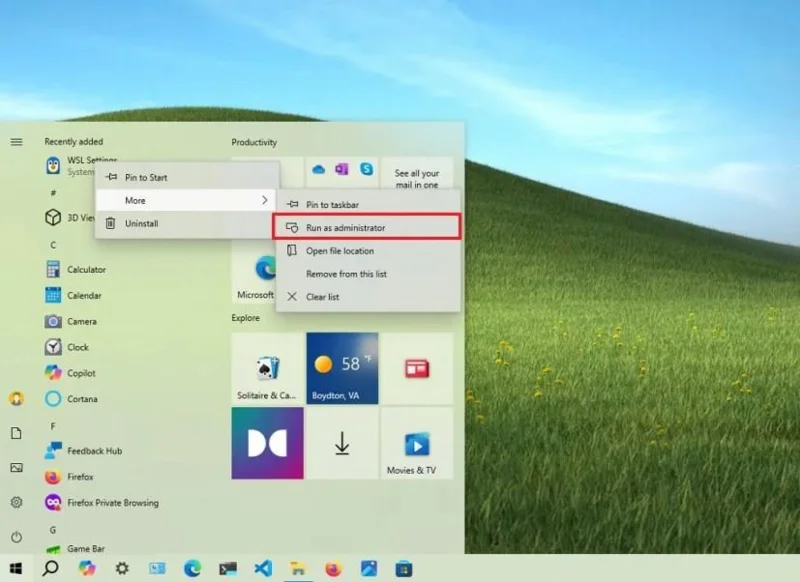Open Cortana from the app list

click(71, 399)
